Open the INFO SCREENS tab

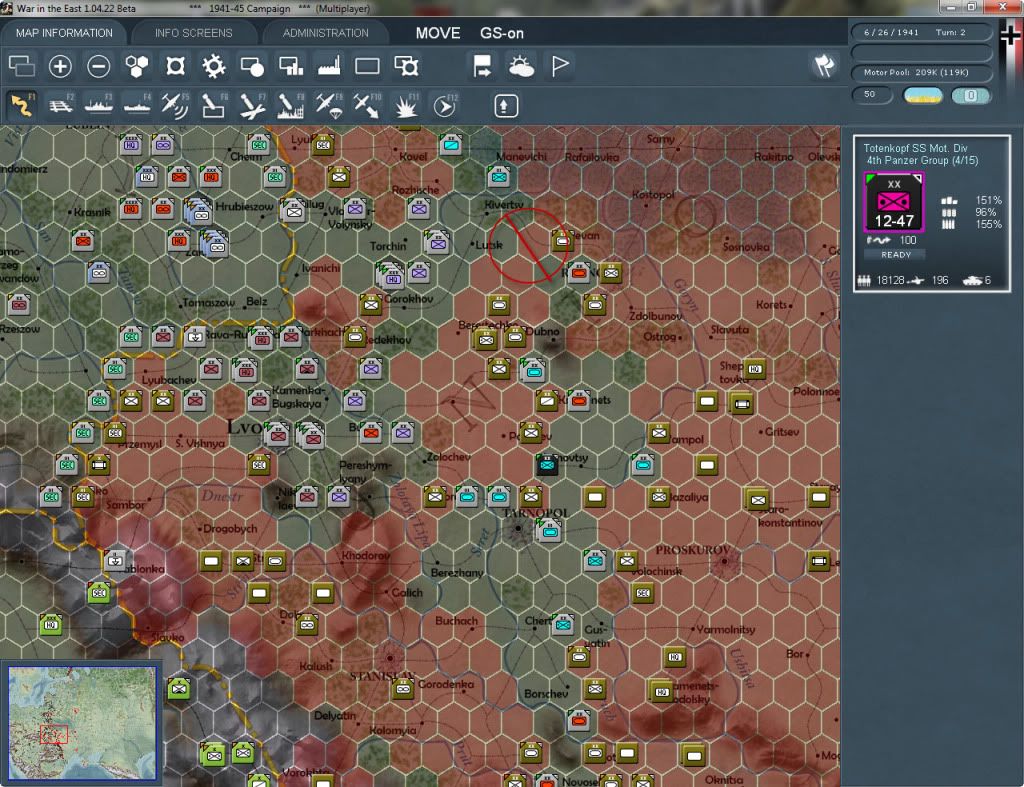(x=193, y=33)
